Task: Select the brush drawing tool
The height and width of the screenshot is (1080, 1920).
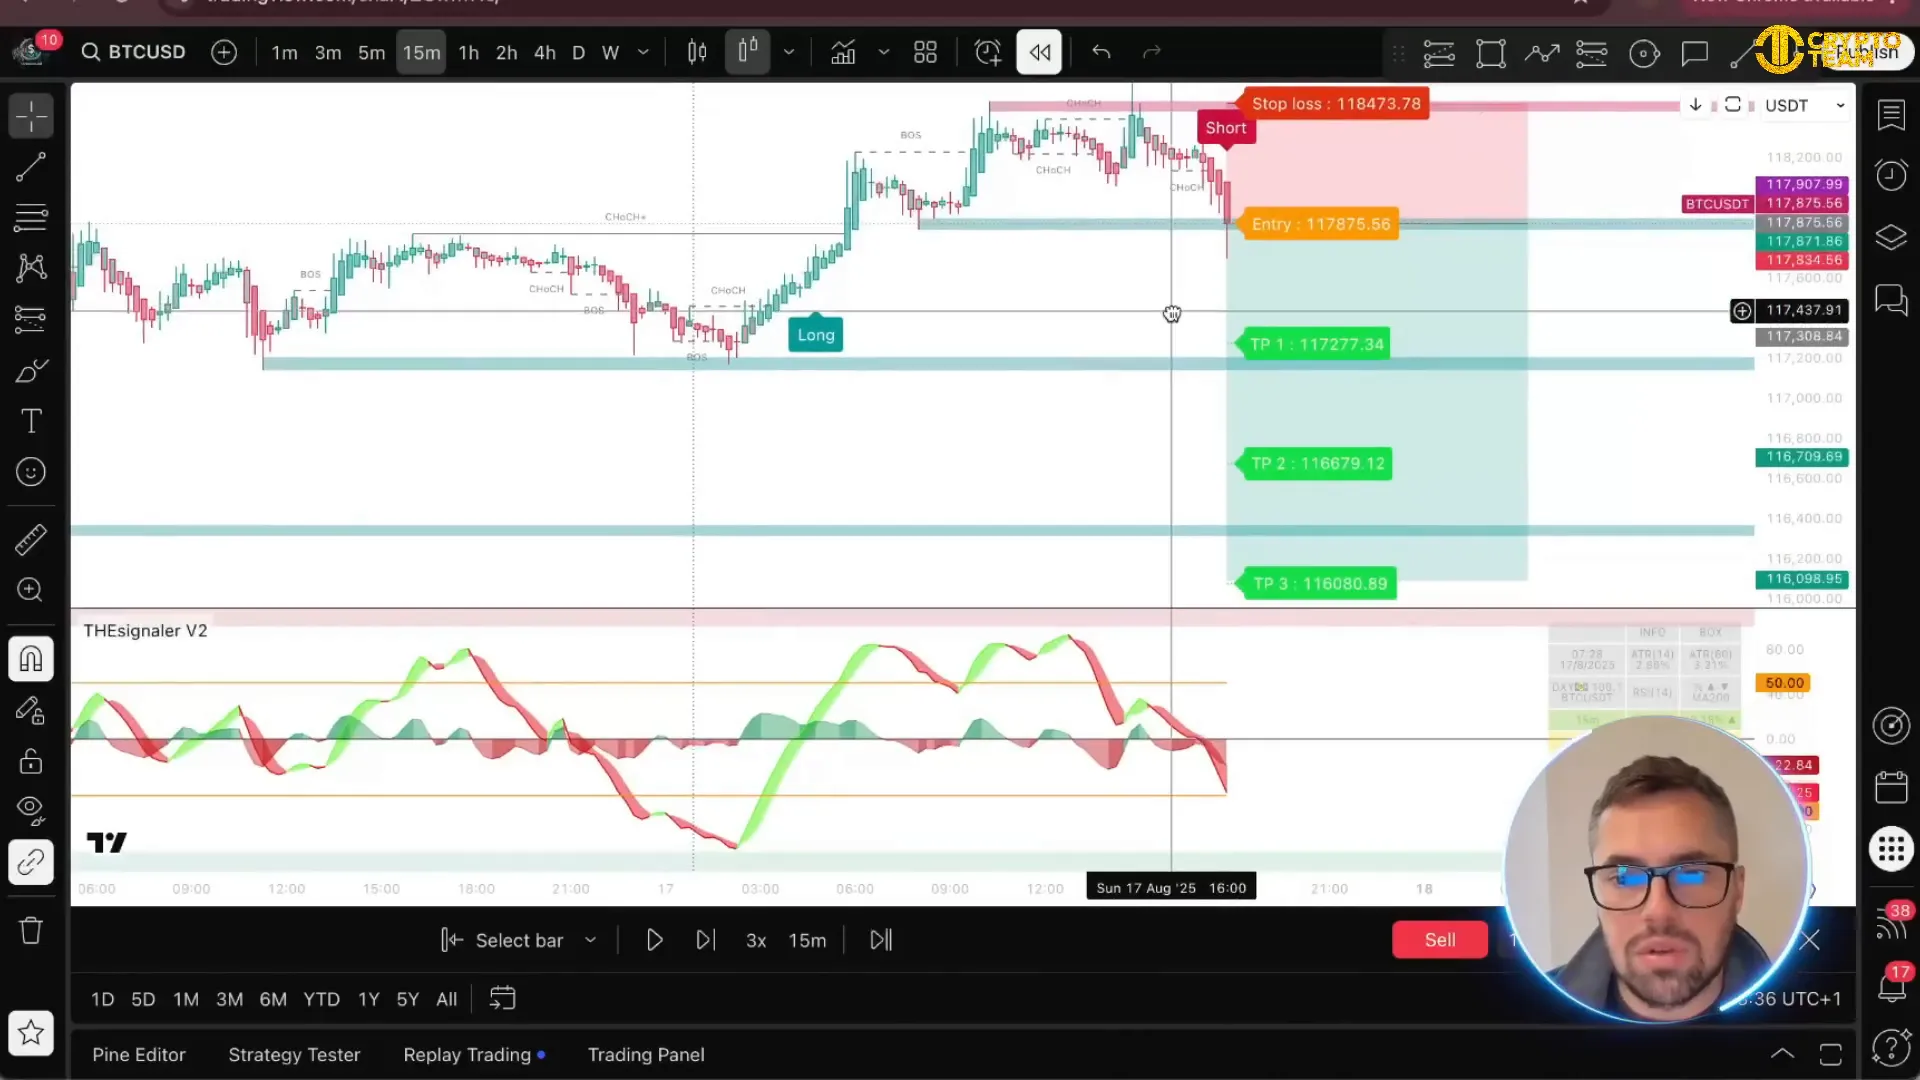Action: (31, 371)
